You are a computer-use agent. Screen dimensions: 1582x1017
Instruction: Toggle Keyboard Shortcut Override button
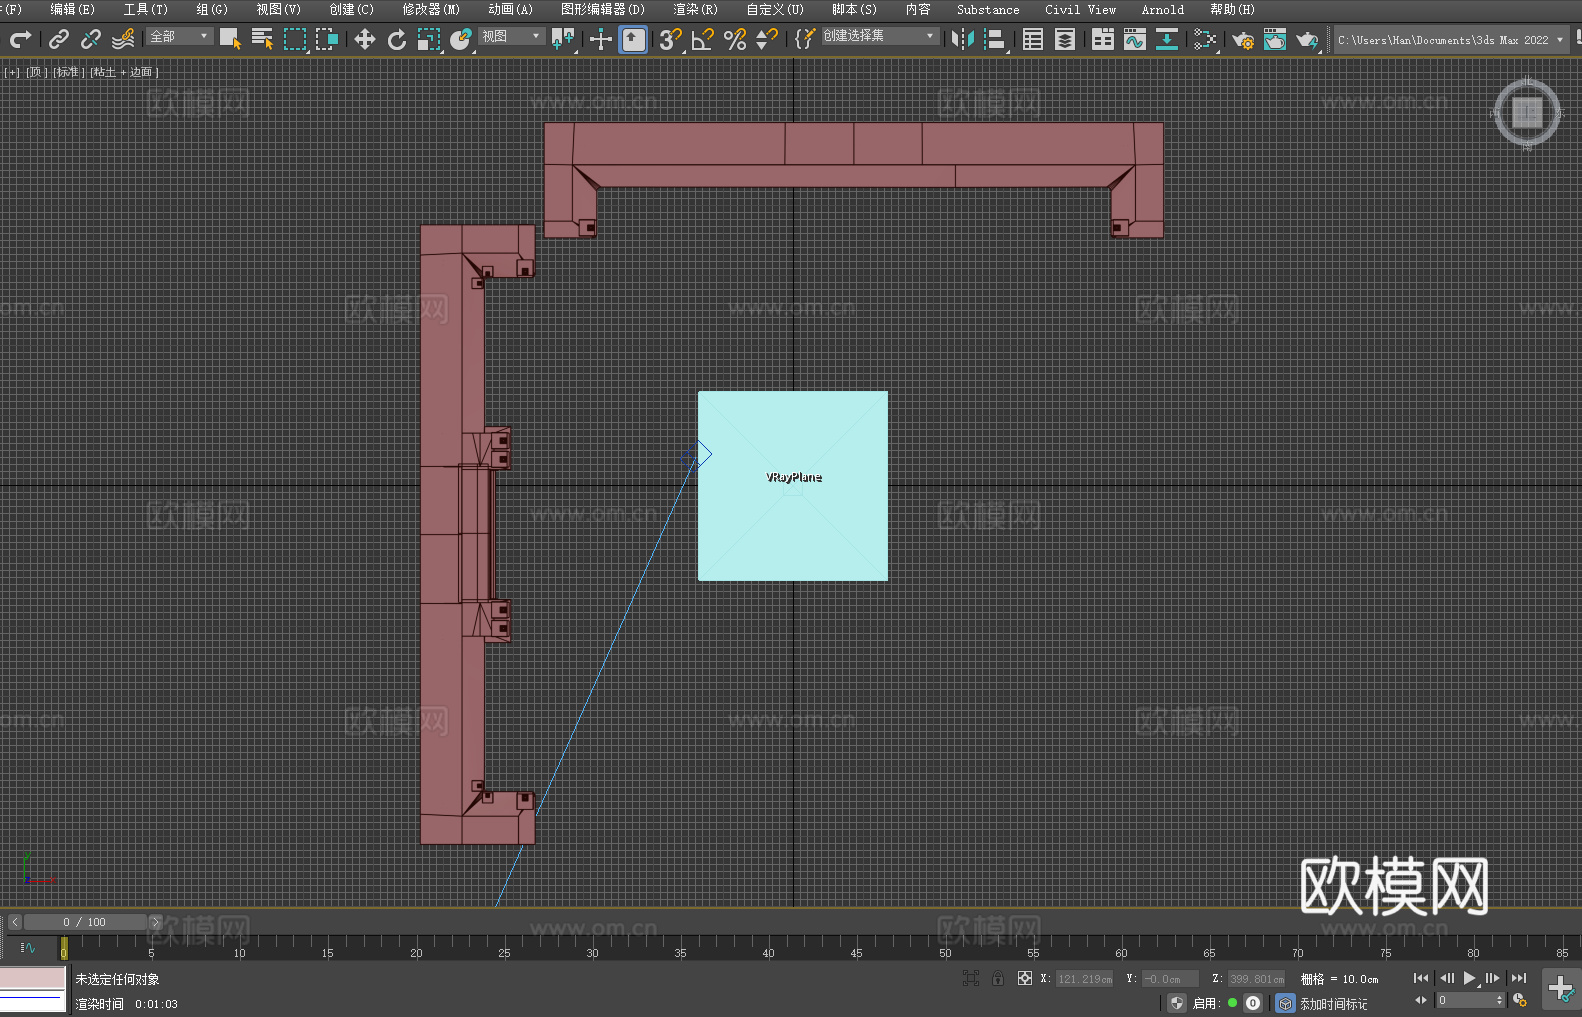click(633, 39)
